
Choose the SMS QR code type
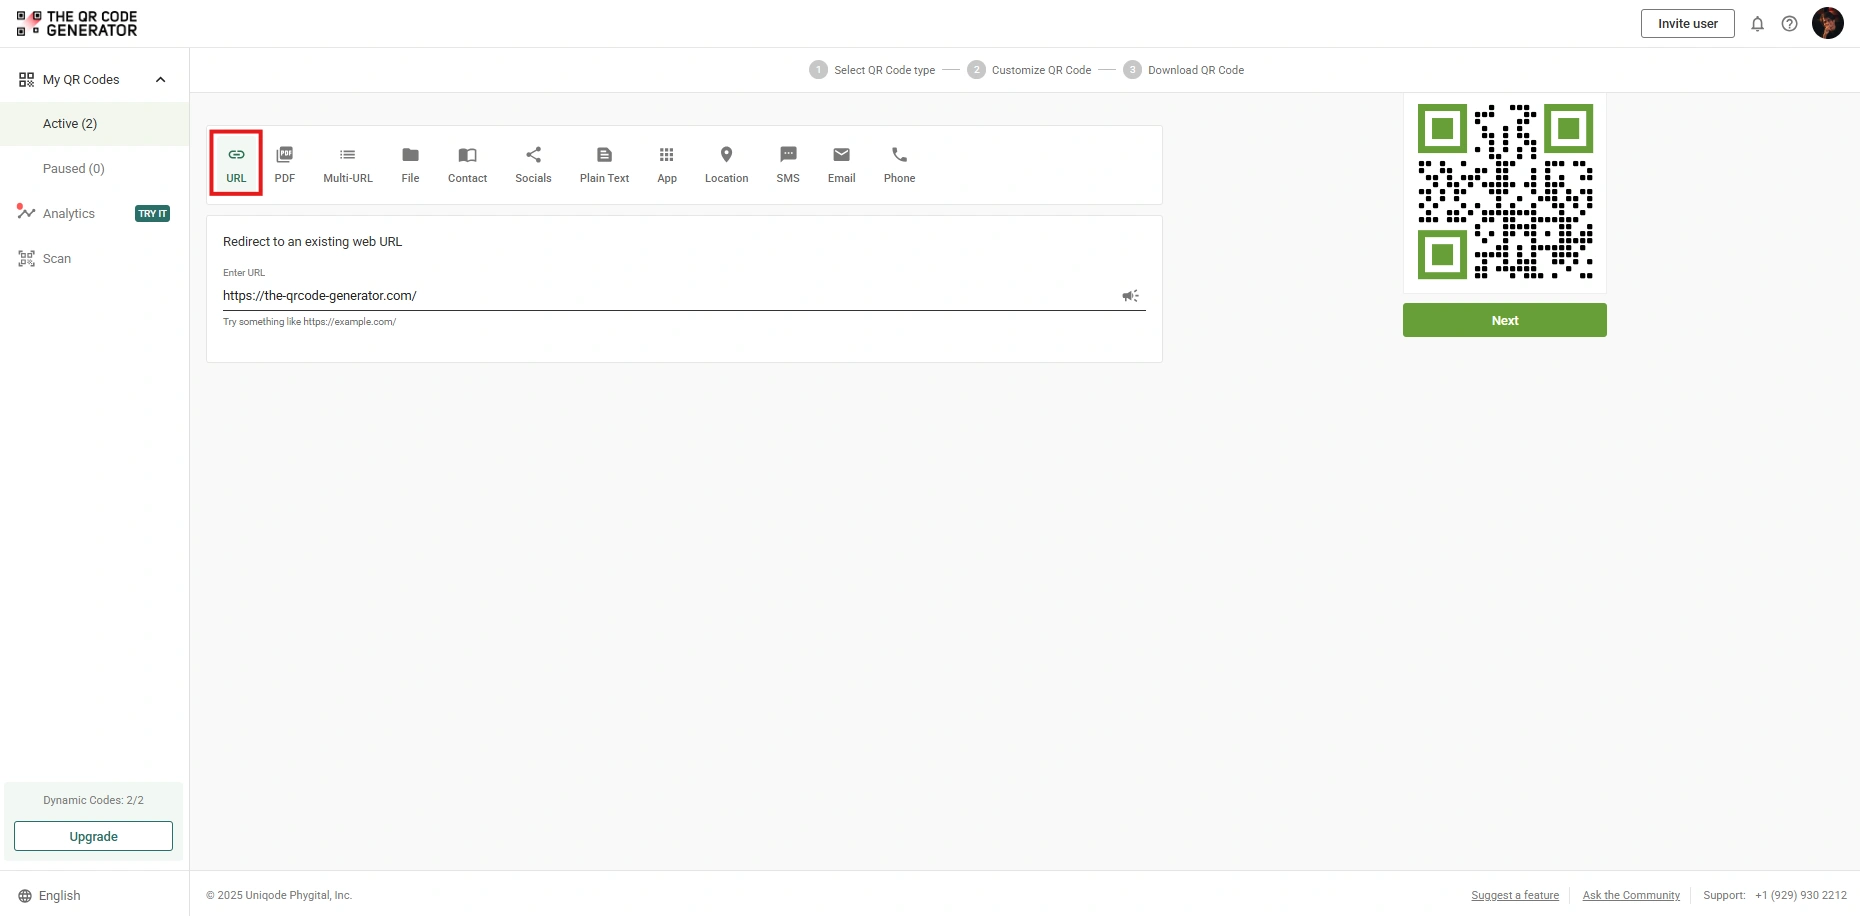point(788,164)
